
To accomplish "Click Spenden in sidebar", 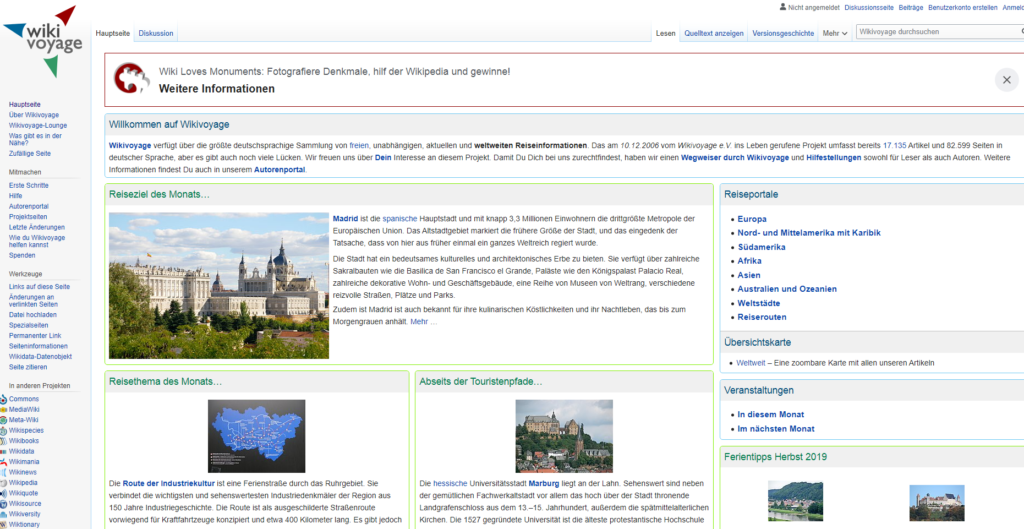I will (22, 255).
